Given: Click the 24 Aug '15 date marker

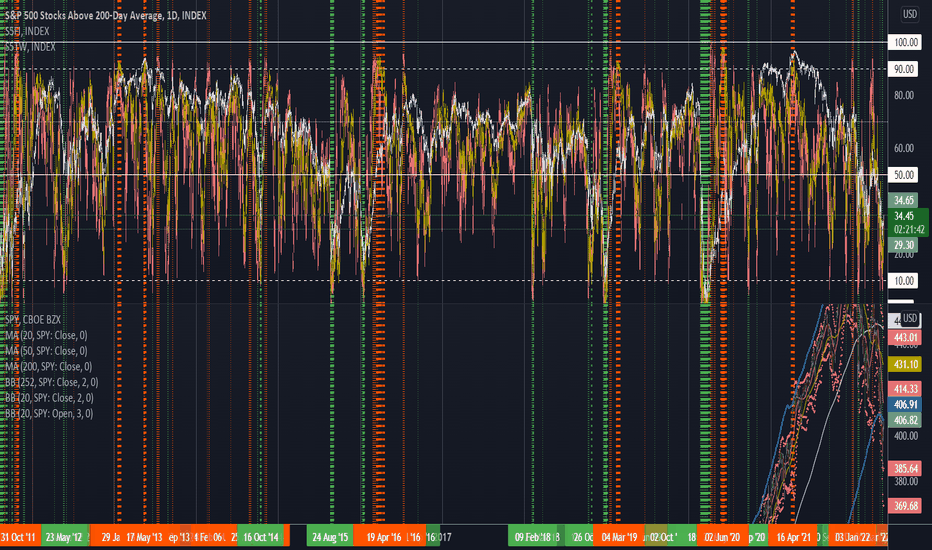Looking at the screenshot, I should pos(330,538).
